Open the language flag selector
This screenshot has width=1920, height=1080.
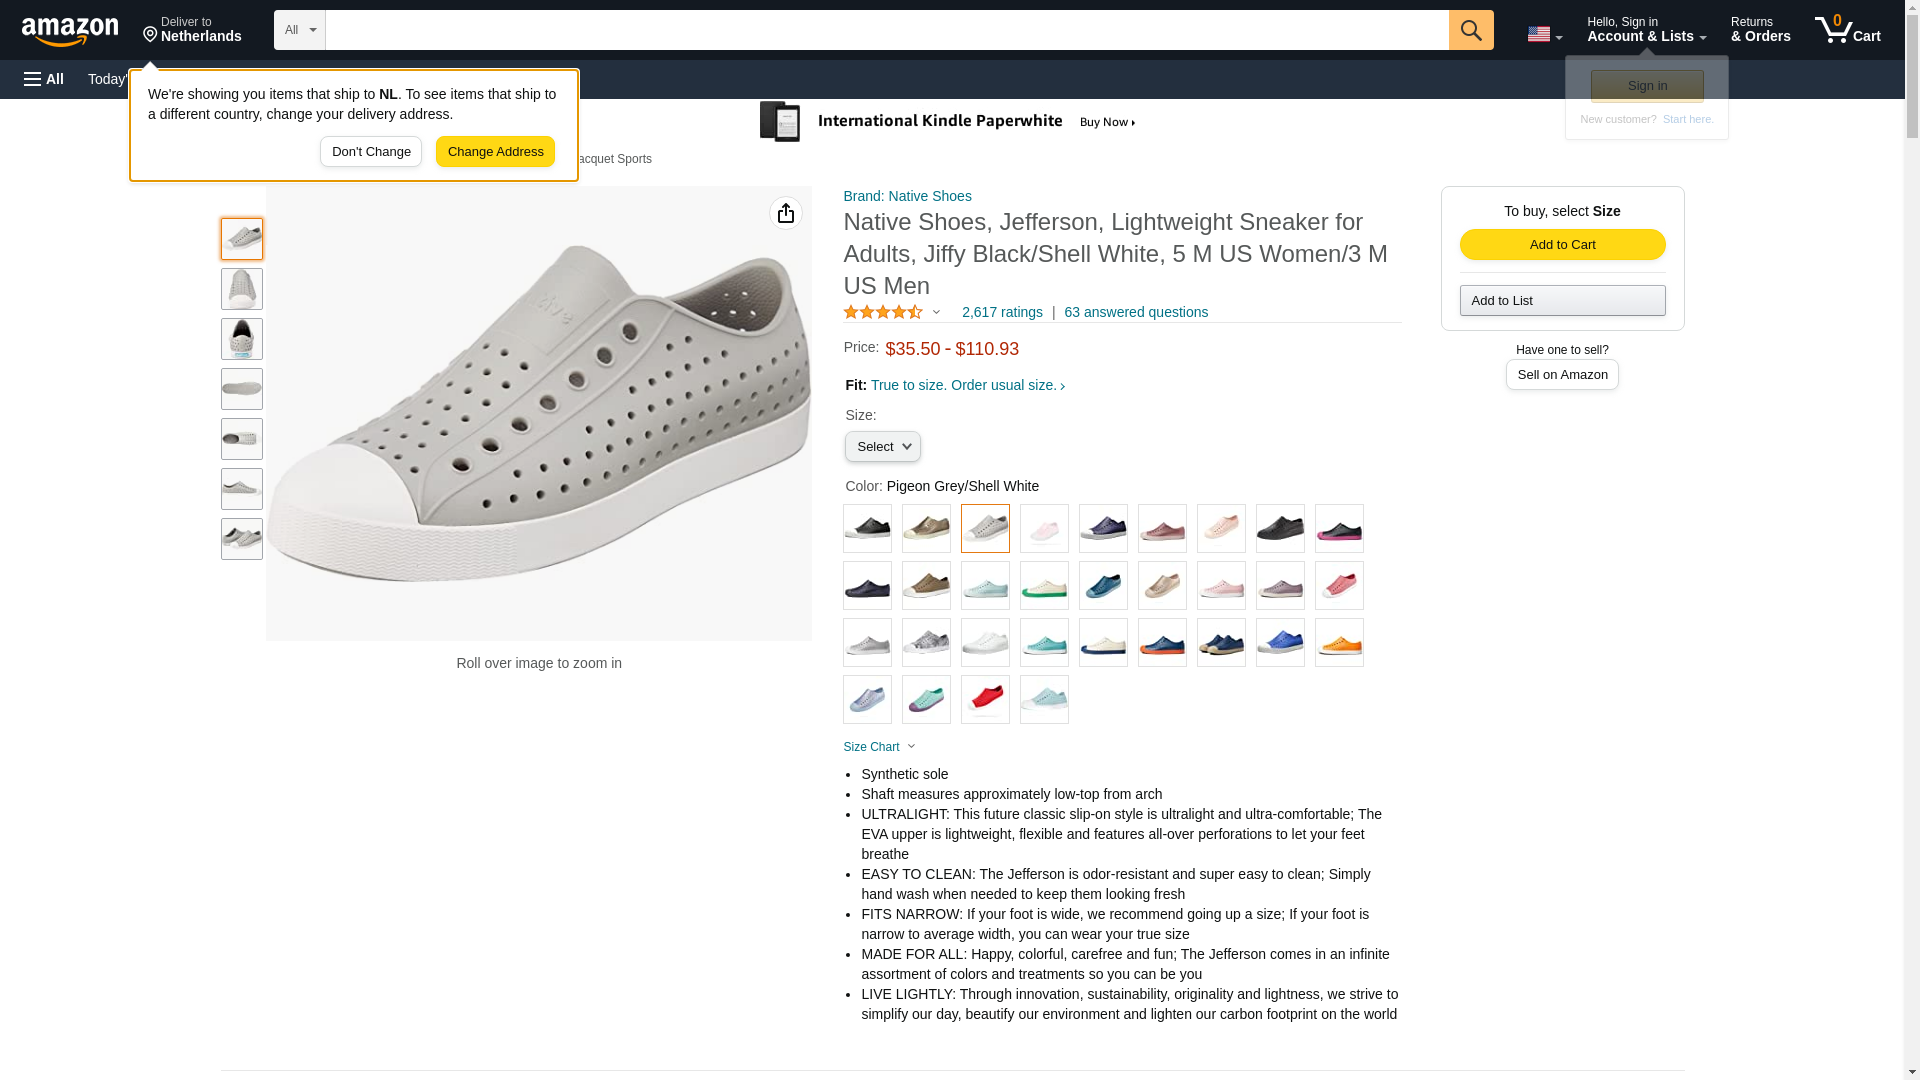point(1544,34)
